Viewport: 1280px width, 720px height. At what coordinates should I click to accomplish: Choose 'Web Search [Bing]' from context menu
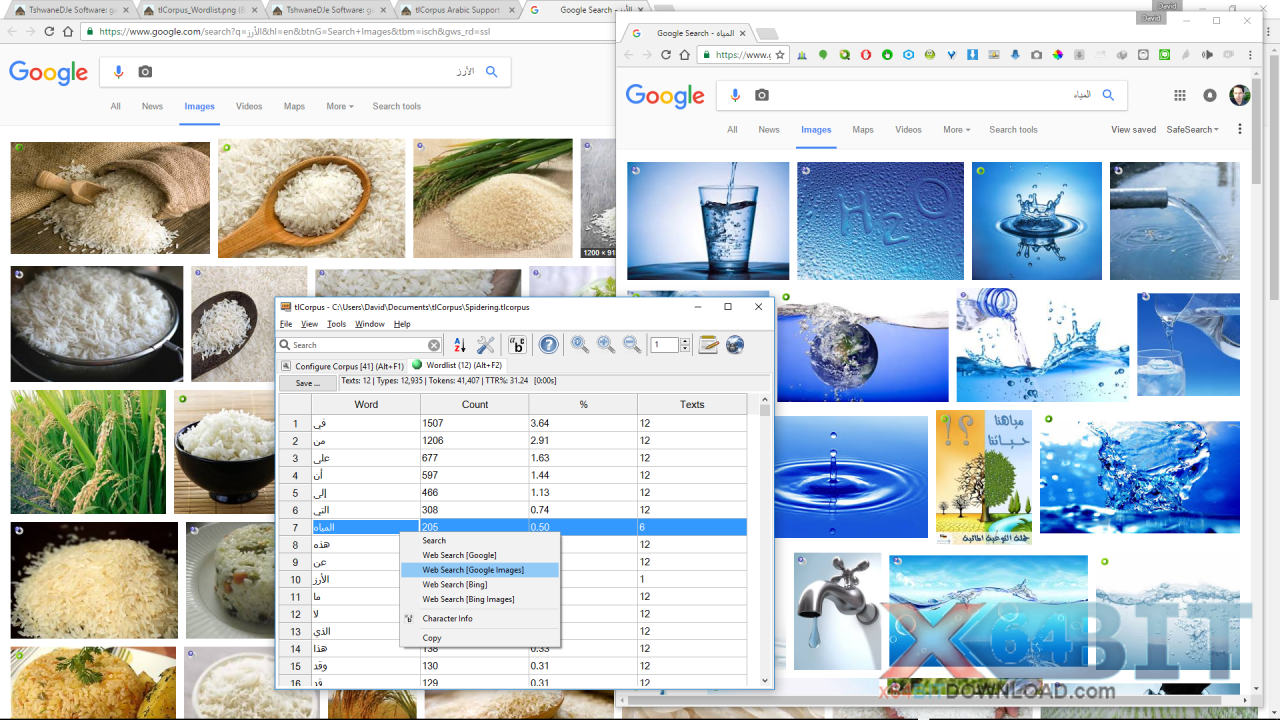[480, 584]
